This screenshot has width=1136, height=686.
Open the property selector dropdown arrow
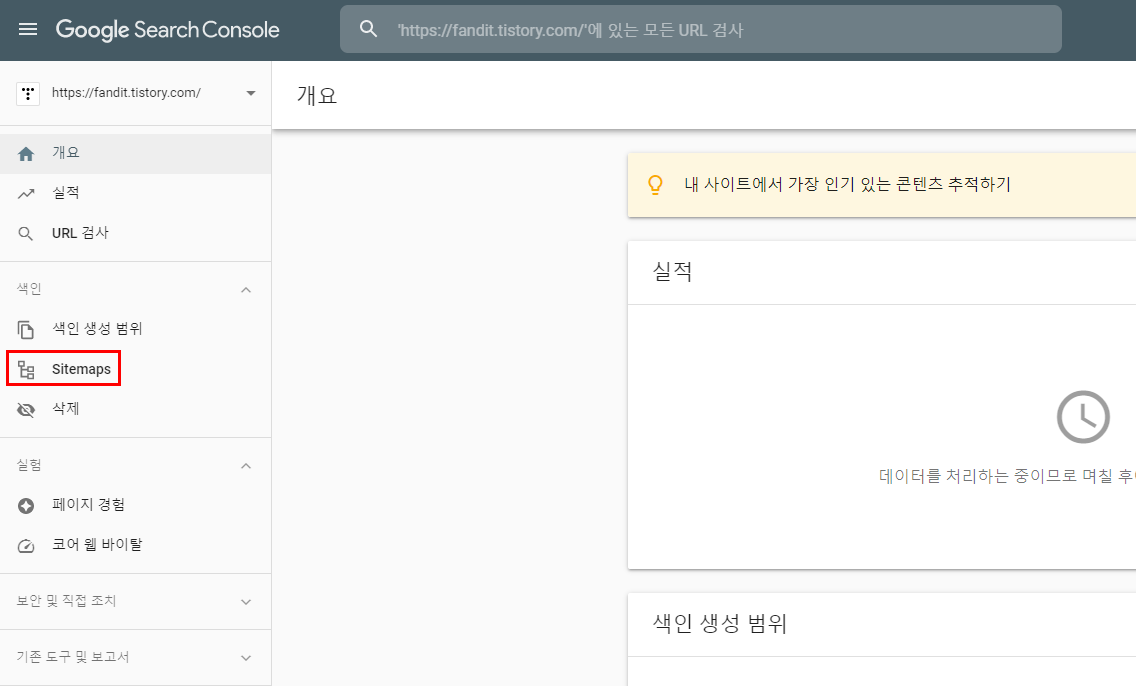pos(251,93)
